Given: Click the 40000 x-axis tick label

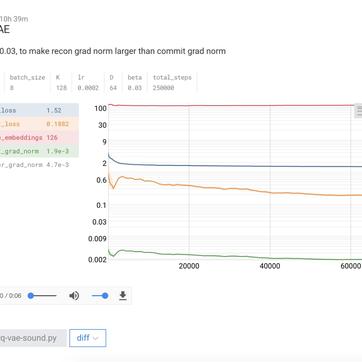Looking at the screenshot, I should 270,266.
